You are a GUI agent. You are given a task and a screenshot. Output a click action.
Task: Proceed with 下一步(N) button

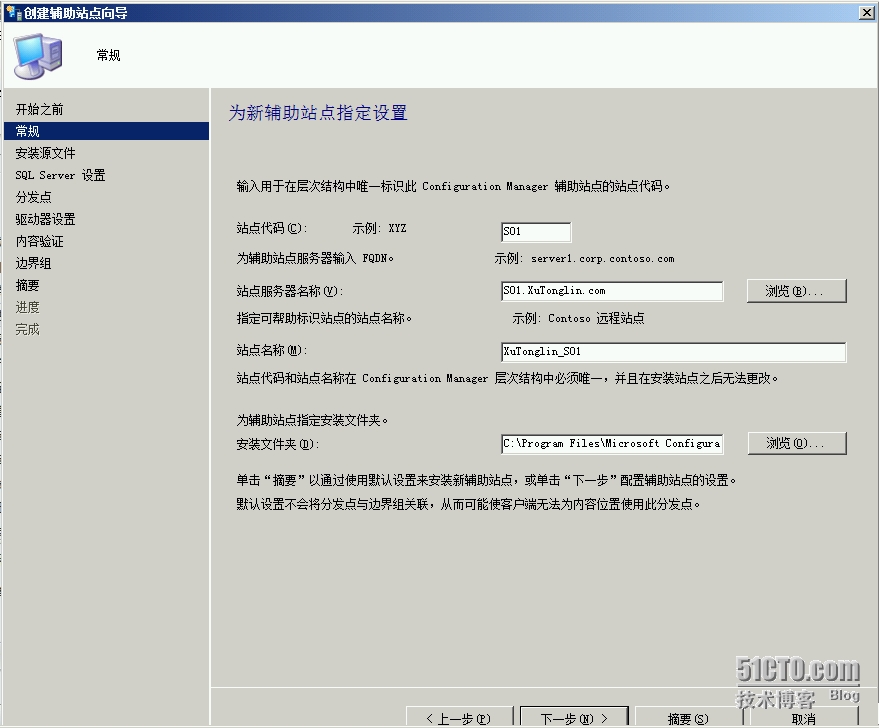coord(574,718)
